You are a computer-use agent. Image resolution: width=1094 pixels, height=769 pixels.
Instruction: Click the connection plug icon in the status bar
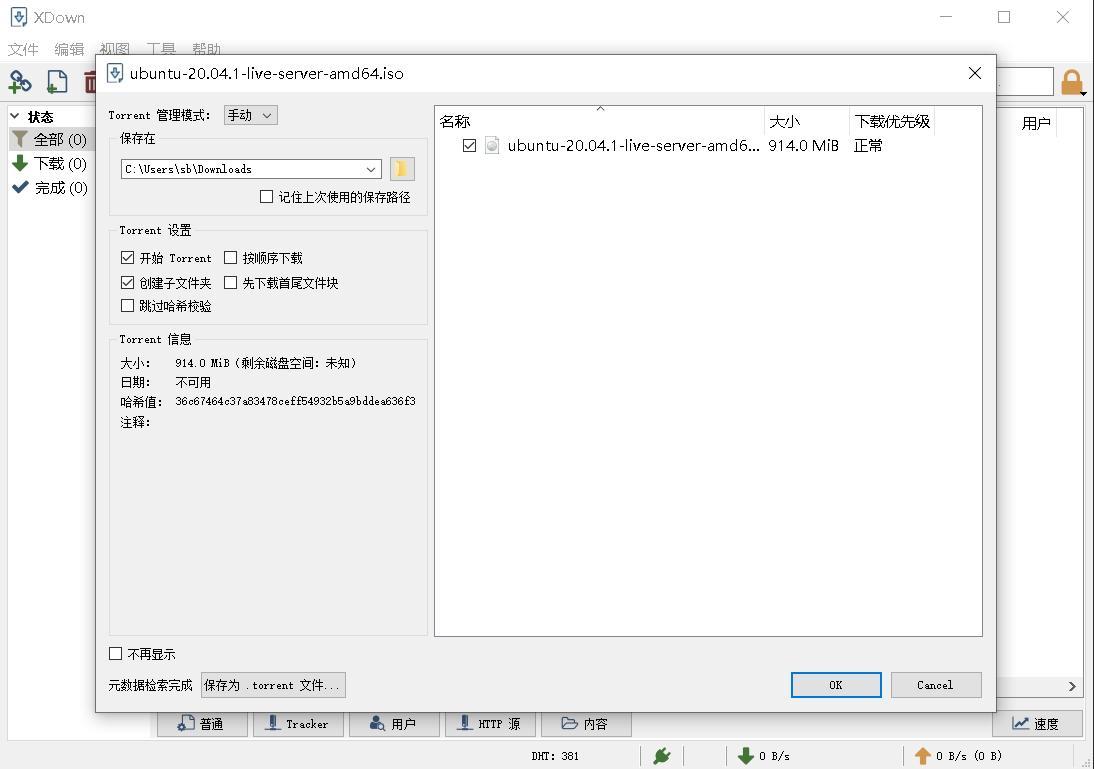click(661, 755)
